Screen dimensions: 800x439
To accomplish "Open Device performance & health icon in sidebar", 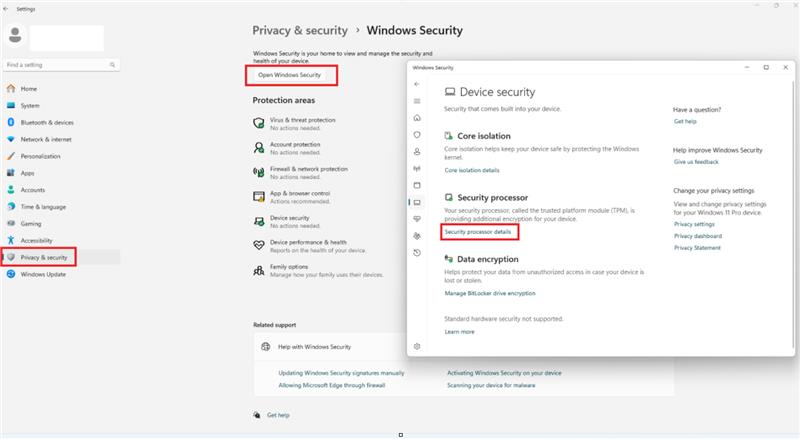I will 417,219.
